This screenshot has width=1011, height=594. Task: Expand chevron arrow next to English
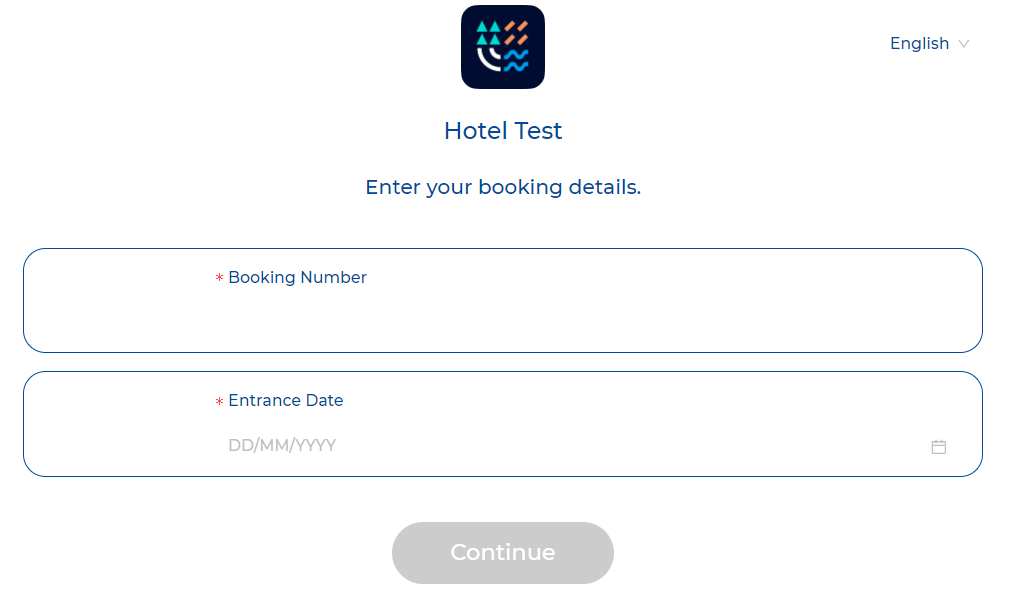click(x=963, y=44)
